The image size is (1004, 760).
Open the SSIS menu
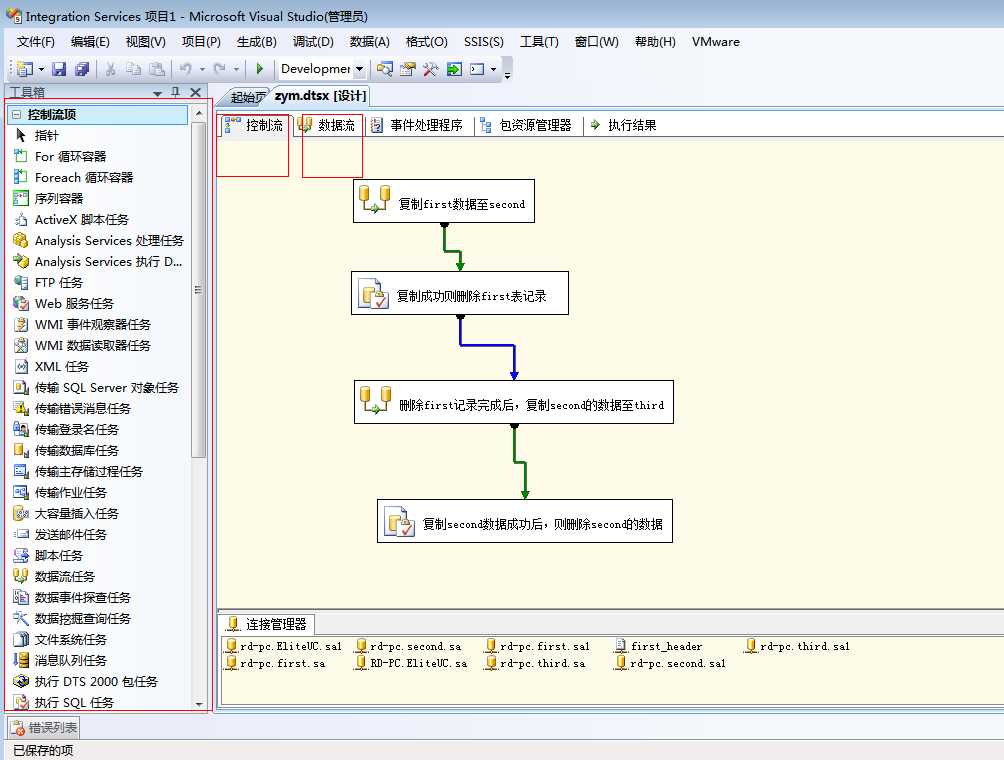click(483, 42)
